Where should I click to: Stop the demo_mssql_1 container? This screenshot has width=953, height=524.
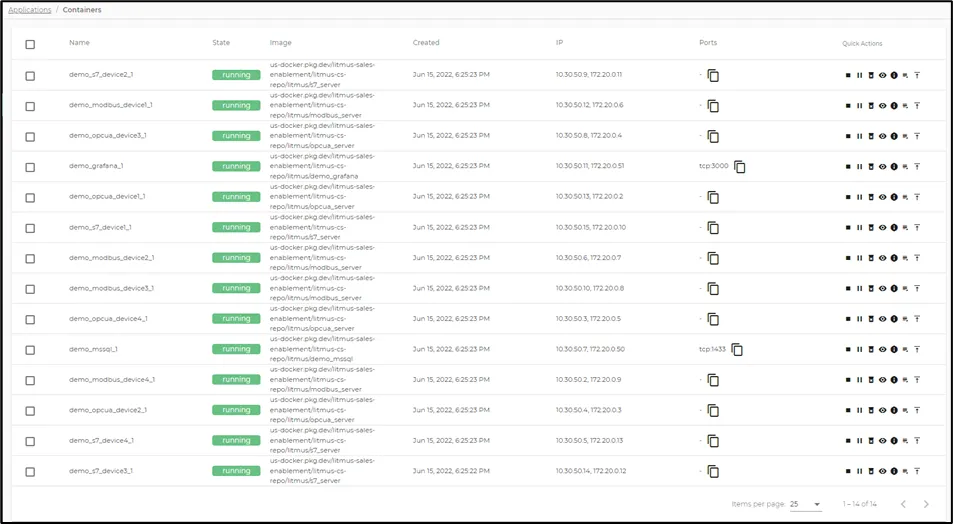[848, 349]
